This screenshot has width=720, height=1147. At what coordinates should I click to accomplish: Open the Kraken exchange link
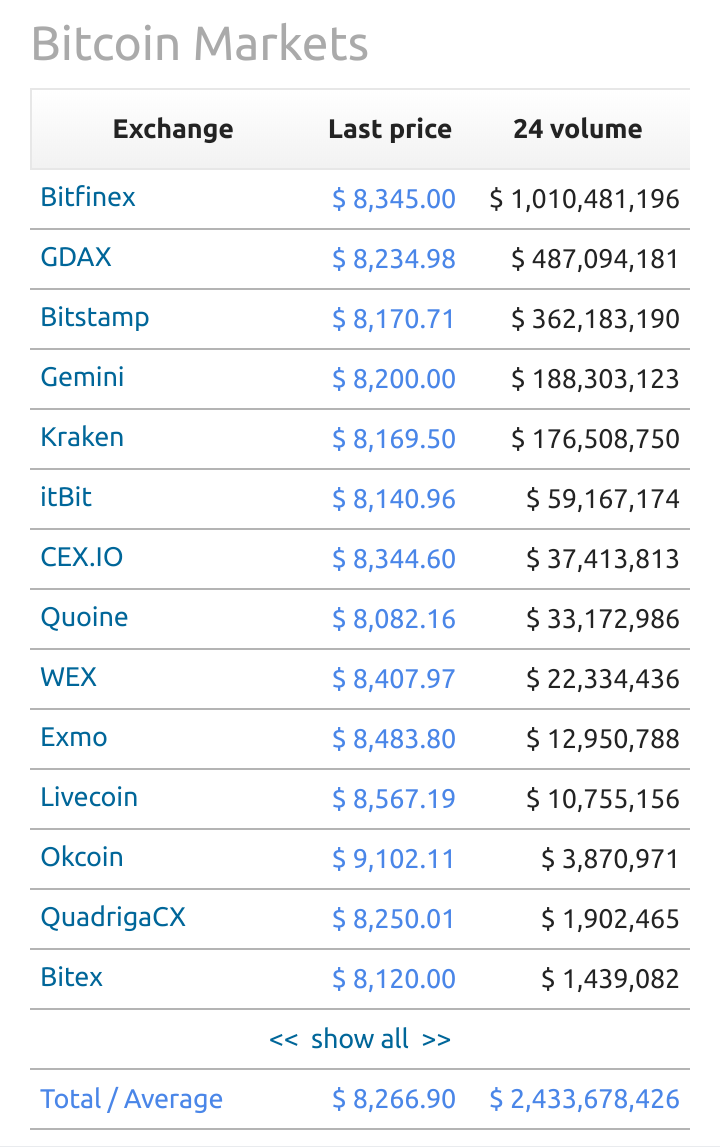(x=82, y=437)
